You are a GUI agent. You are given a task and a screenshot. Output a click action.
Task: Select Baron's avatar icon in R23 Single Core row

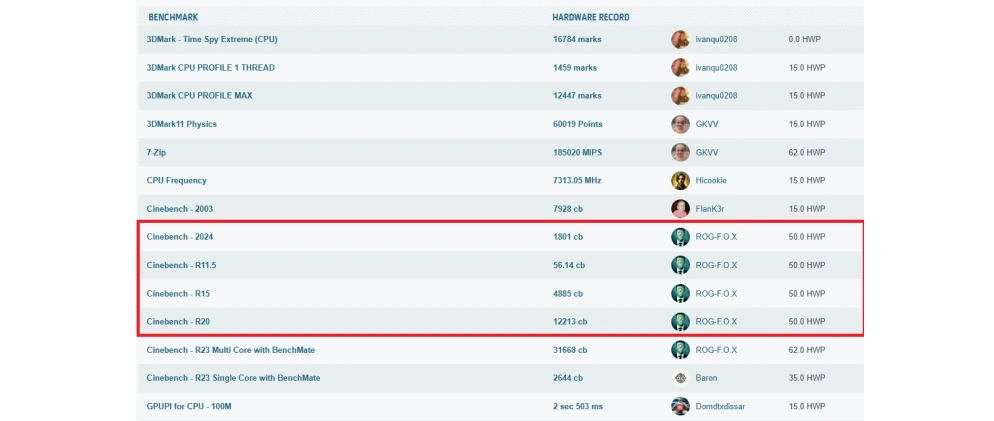(x=680, y=378)
